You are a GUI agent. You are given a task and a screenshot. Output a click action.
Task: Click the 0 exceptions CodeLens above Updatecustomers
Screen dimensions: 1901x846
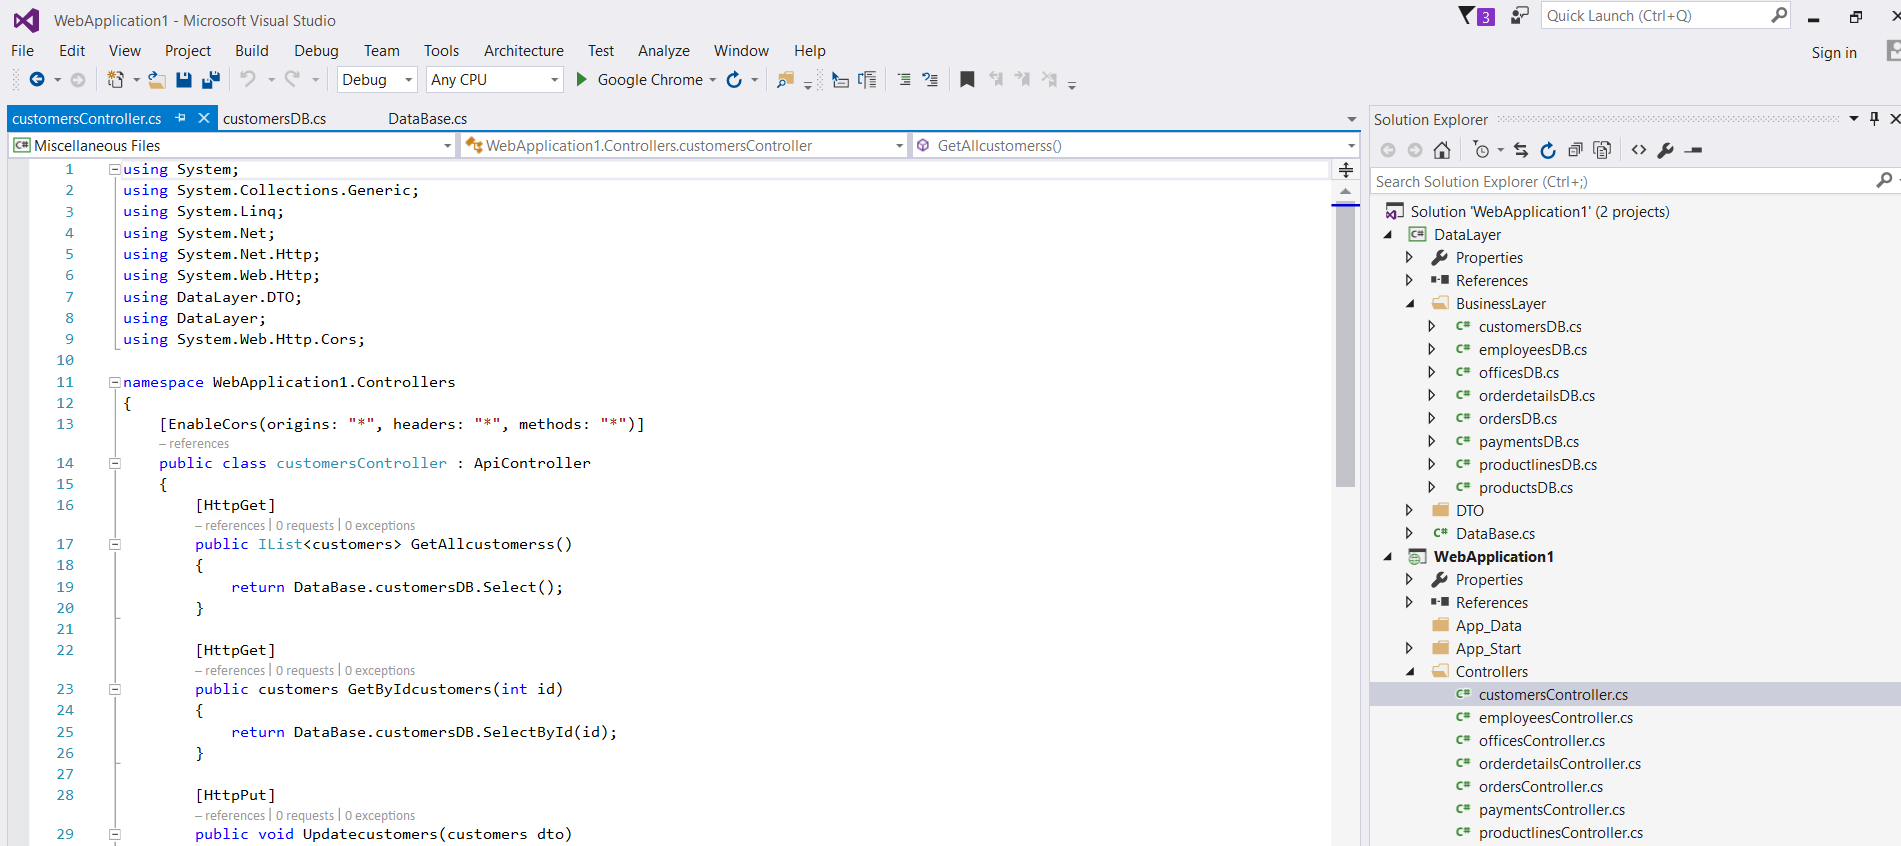(380, 816)
